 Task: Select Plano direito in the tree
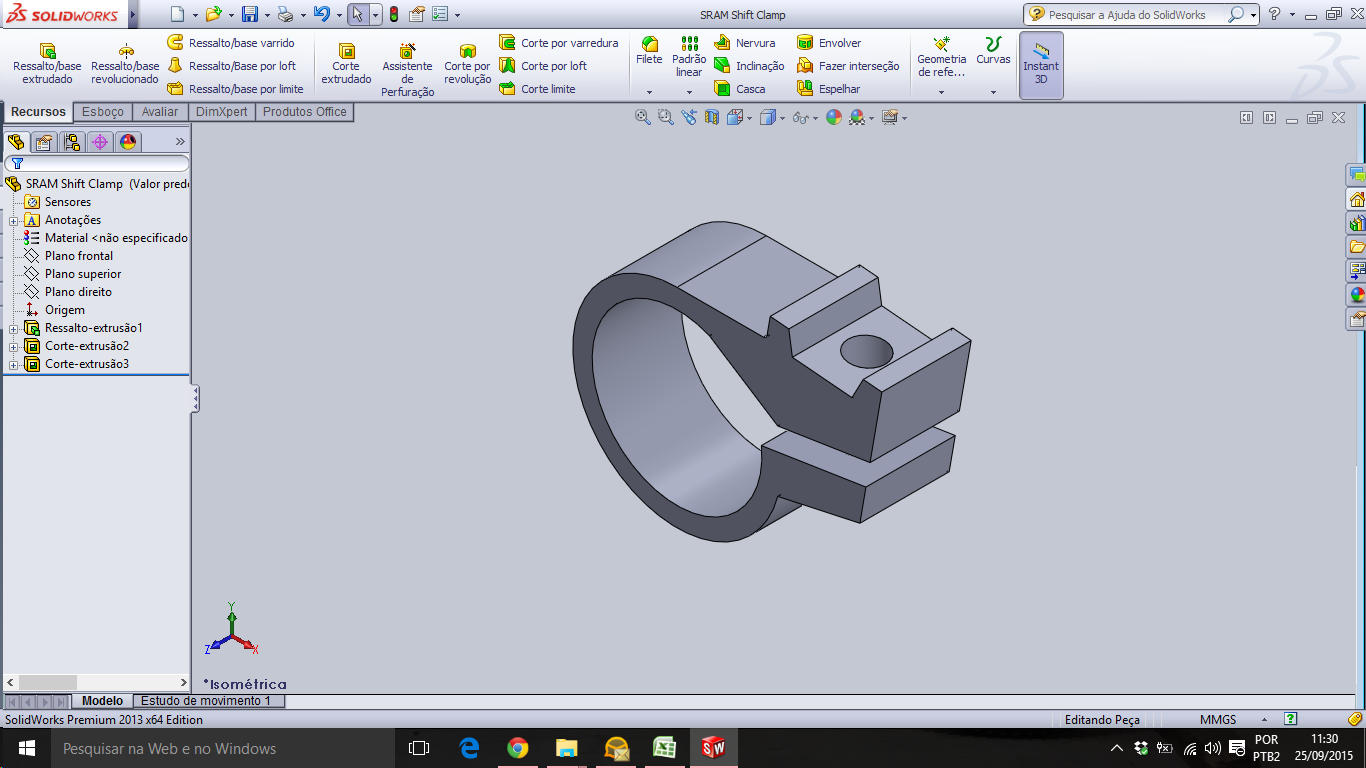point(78,292)
